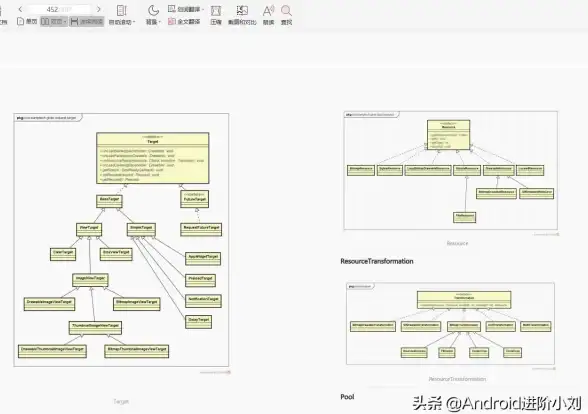Click the SimpleTarget class box

pyautogui.click(x=141, y=230)
